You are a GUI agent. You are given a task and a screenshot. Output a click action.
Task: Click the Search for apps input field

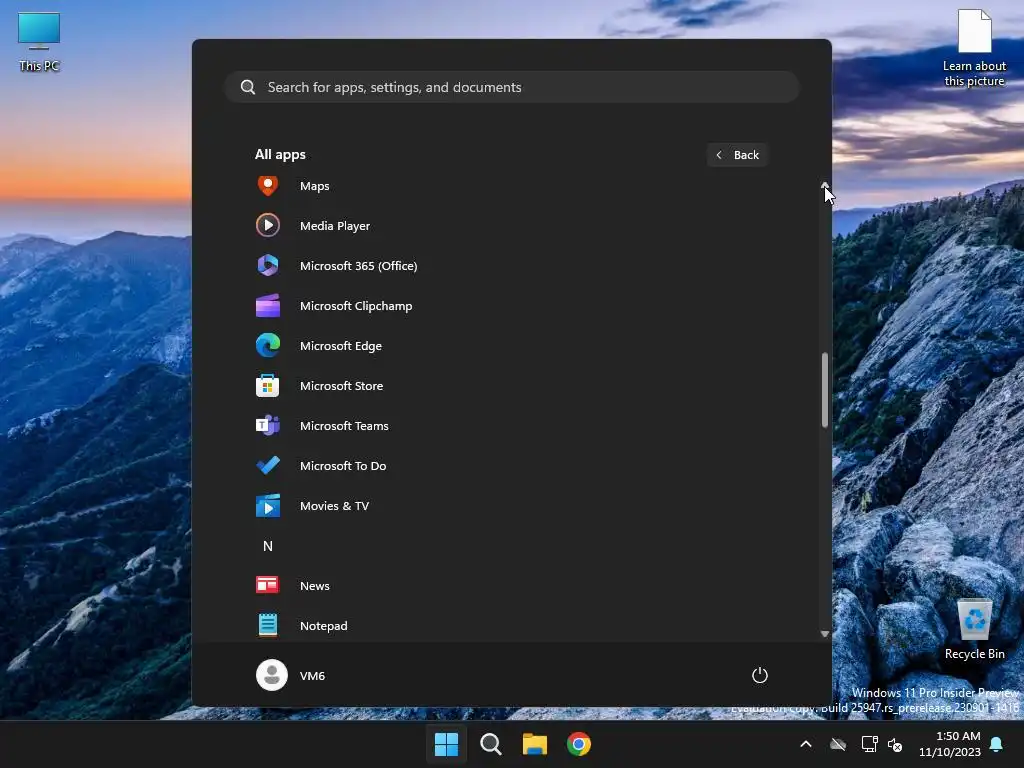[512, 87]
